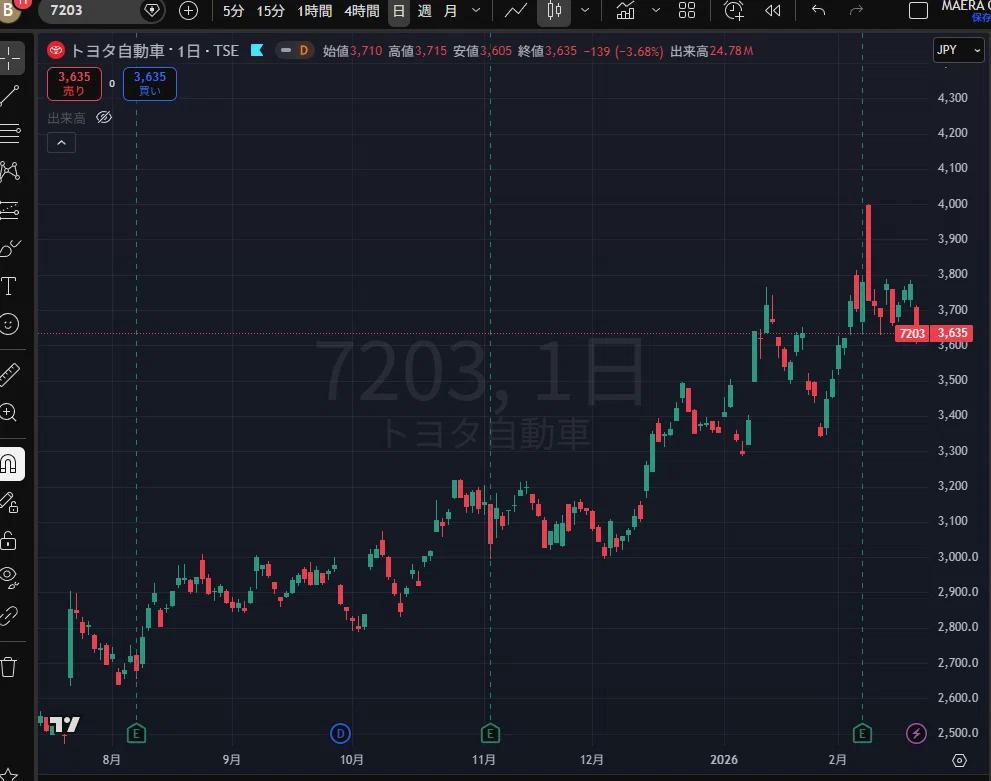
Task: Select the pattern XABCD tool
Action: click(10, 171)
